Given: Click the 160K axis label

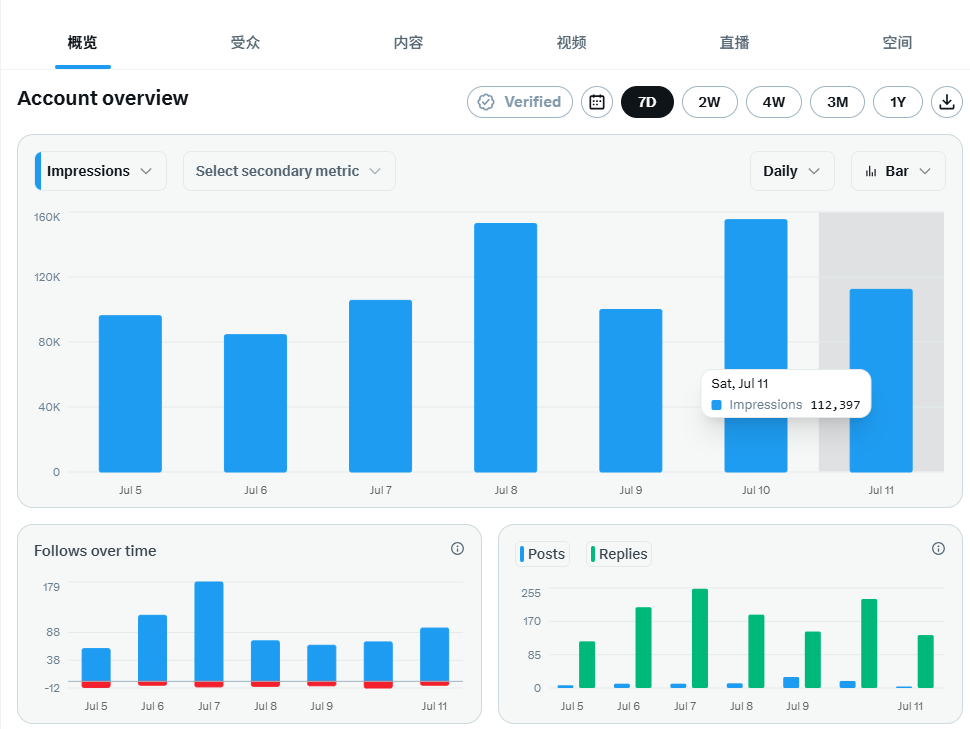Looking at the screenshot, I should [x=47, y=217].
